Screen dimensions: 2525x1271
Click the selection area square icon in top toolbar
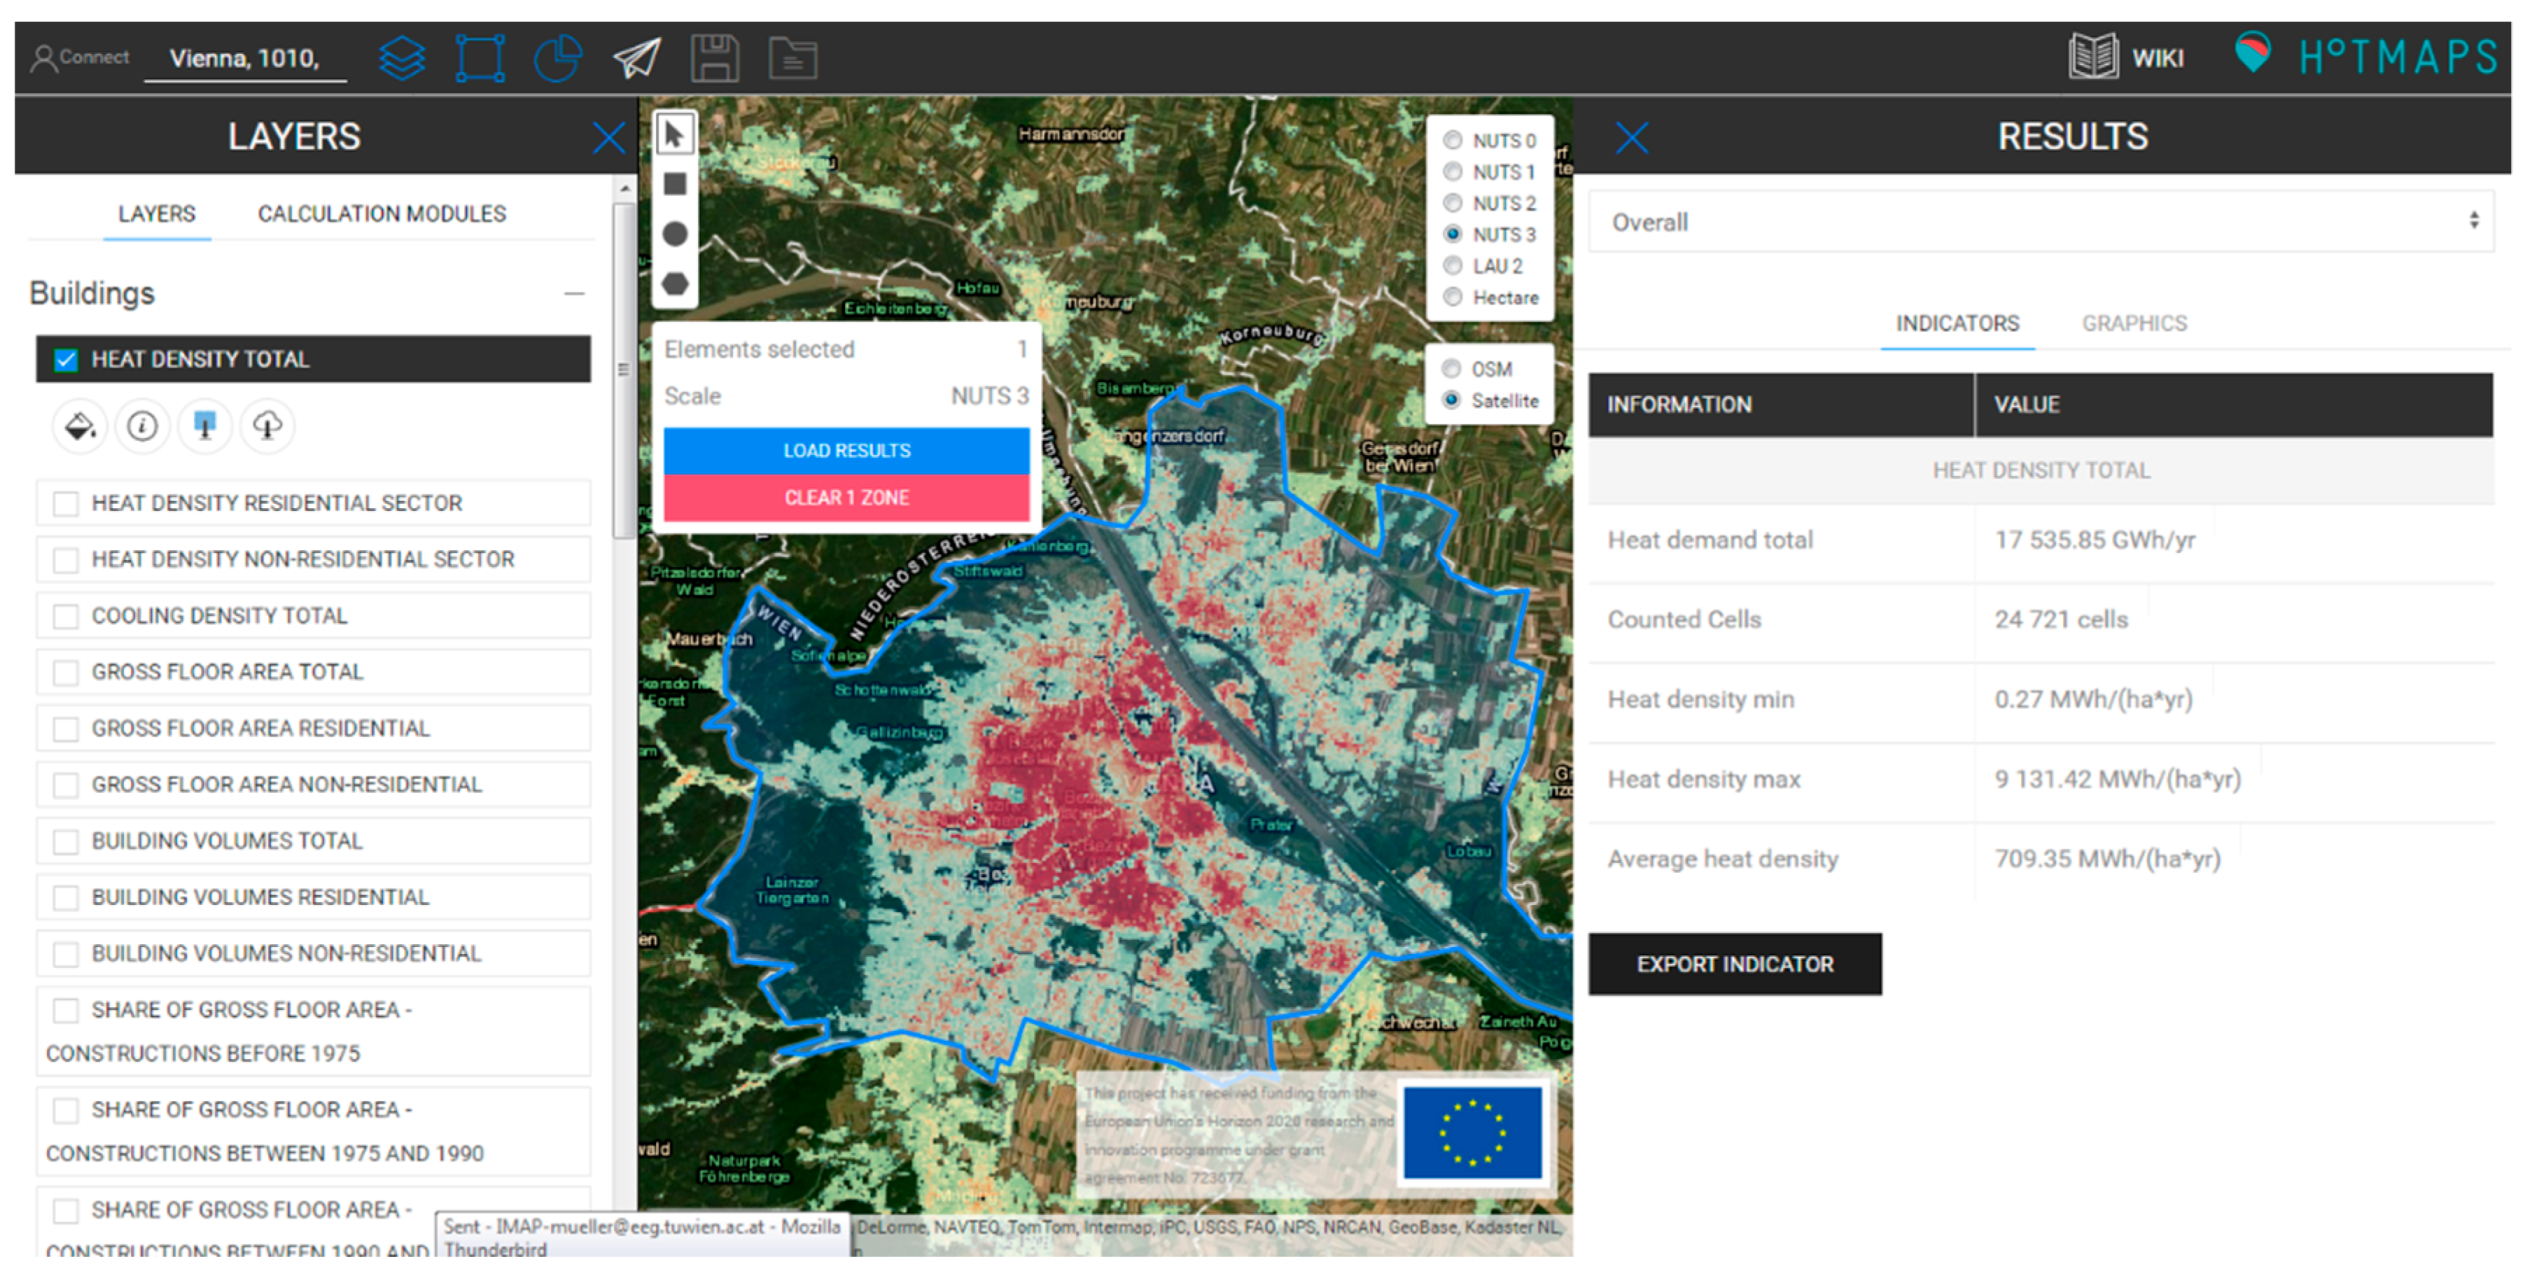pyautogui.click(x=479, y=58)
